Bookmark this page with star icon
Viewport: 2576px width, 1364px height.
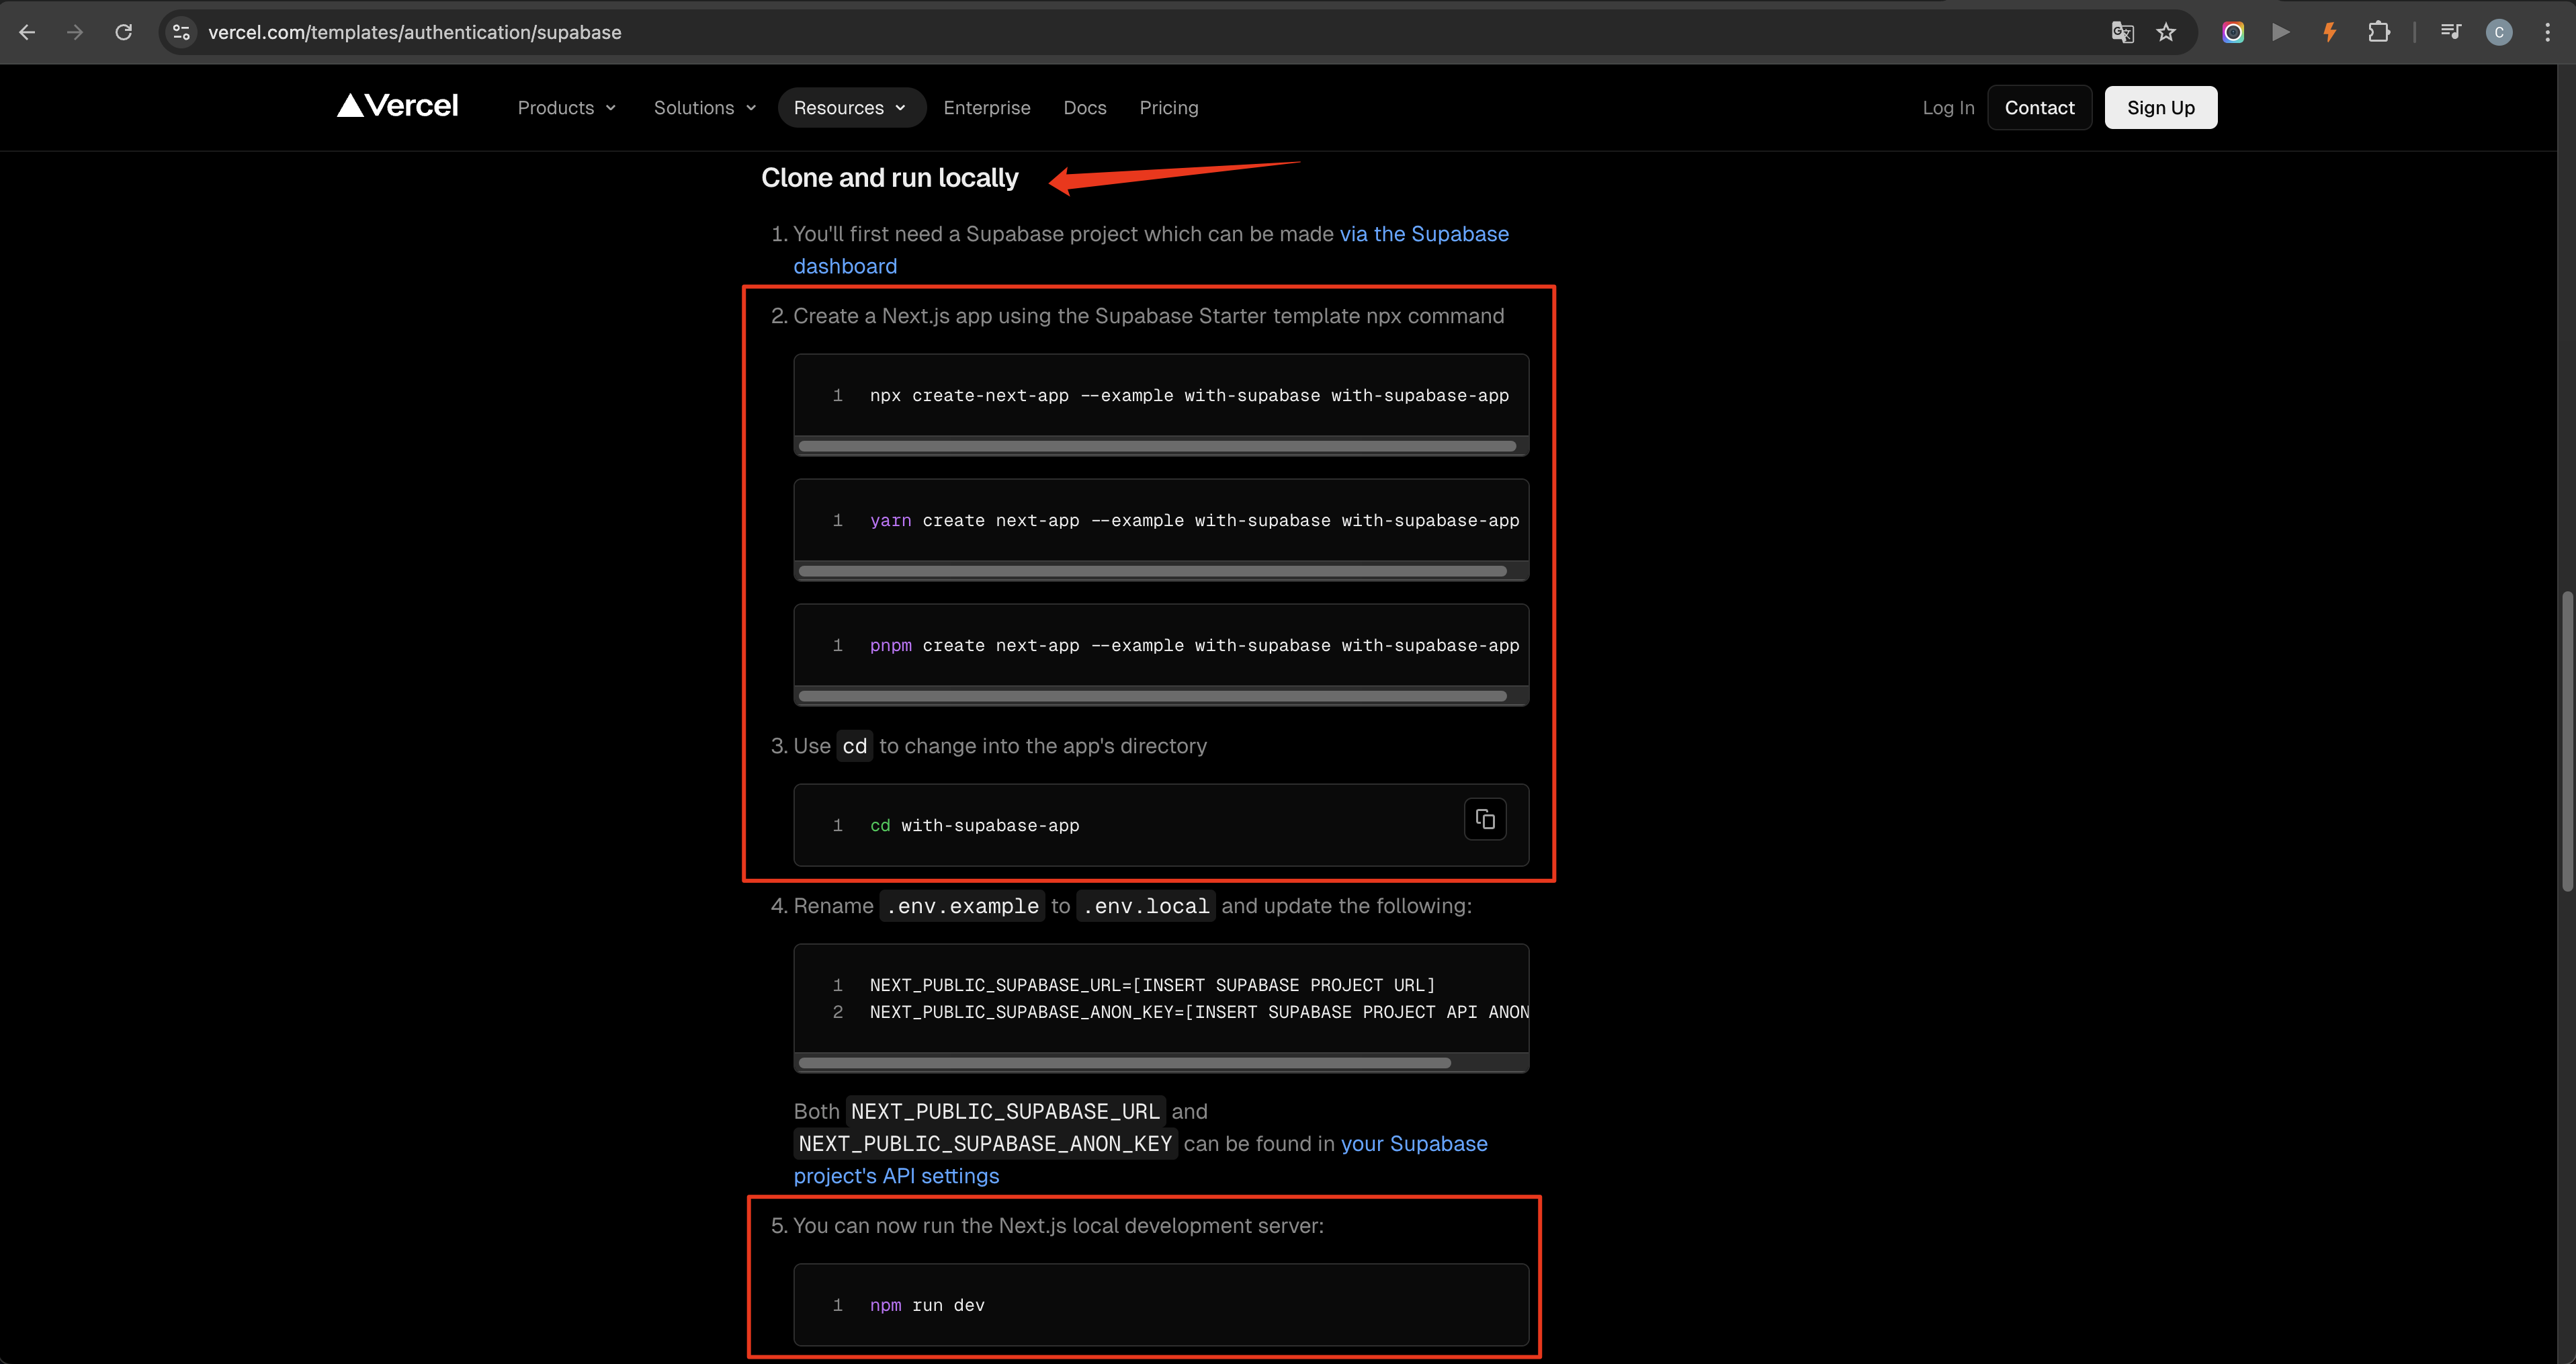point(2166,32)
